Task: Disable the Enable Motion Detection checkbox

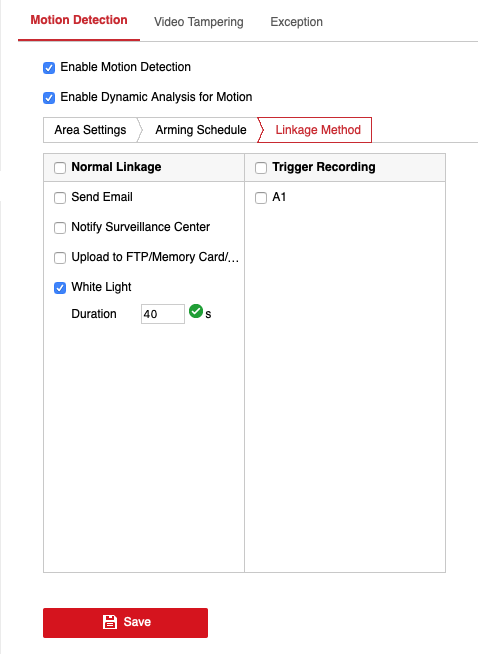Action: point(49,68)
